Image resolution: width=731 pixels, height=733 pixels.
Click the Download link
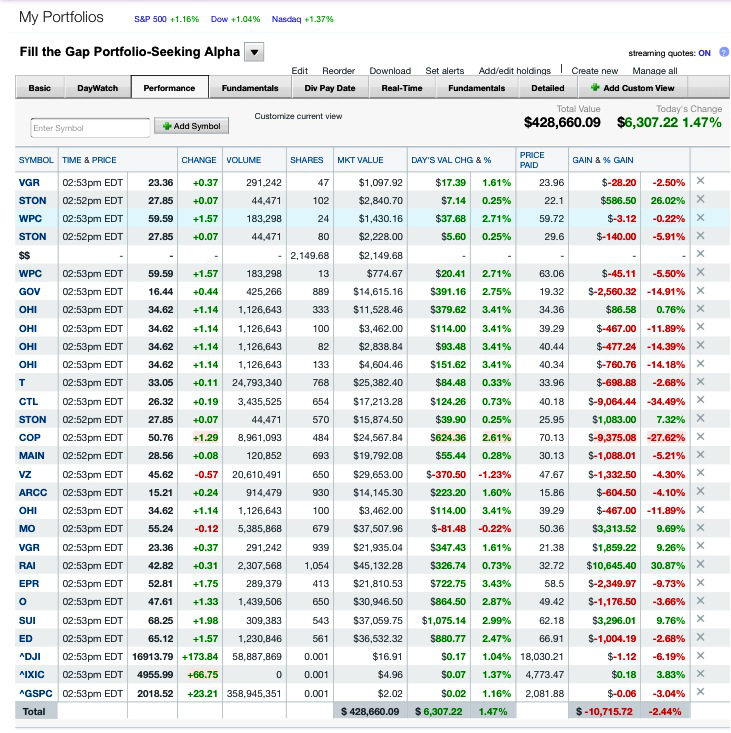390,71
